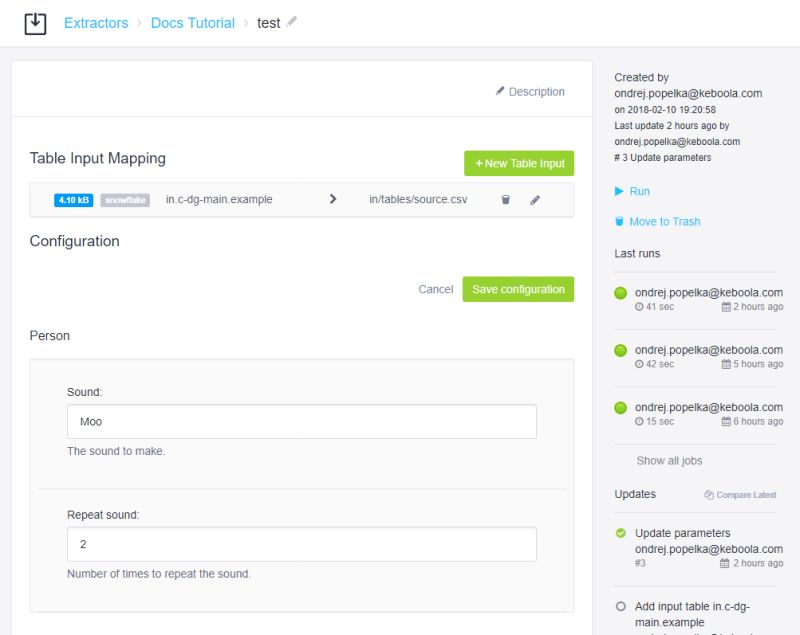Click the Repeat sound input field
The height and width of the screenshot is (635, 800).
click(x=300, y=543)
